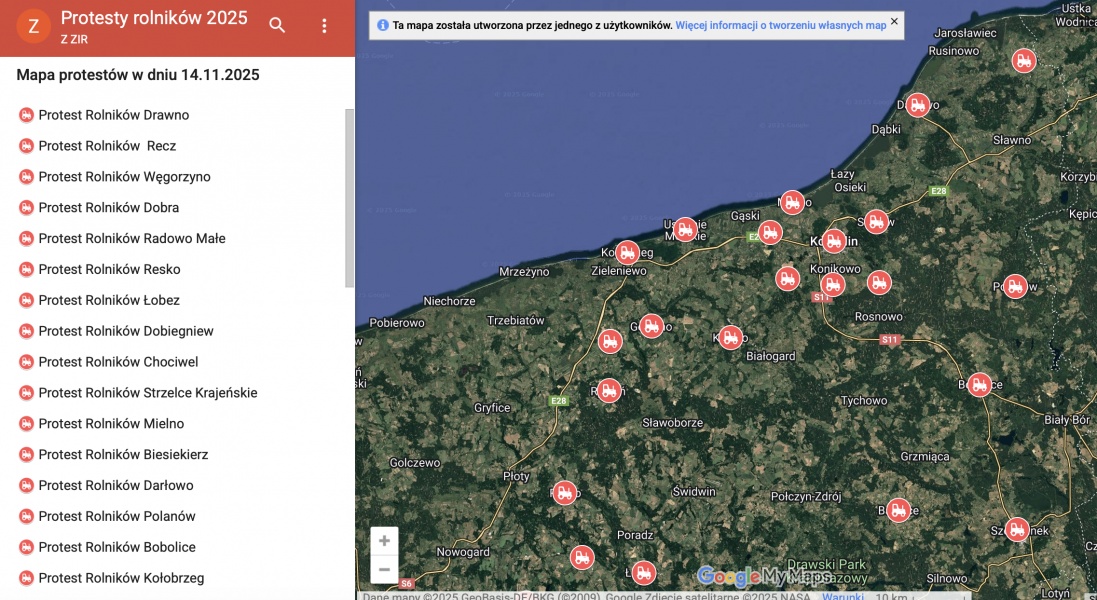The height and width of the screenshot is (600, 1097).
Task: Select Protest Rolników Strzelce Krajeńskie
Action: point(147,393)
